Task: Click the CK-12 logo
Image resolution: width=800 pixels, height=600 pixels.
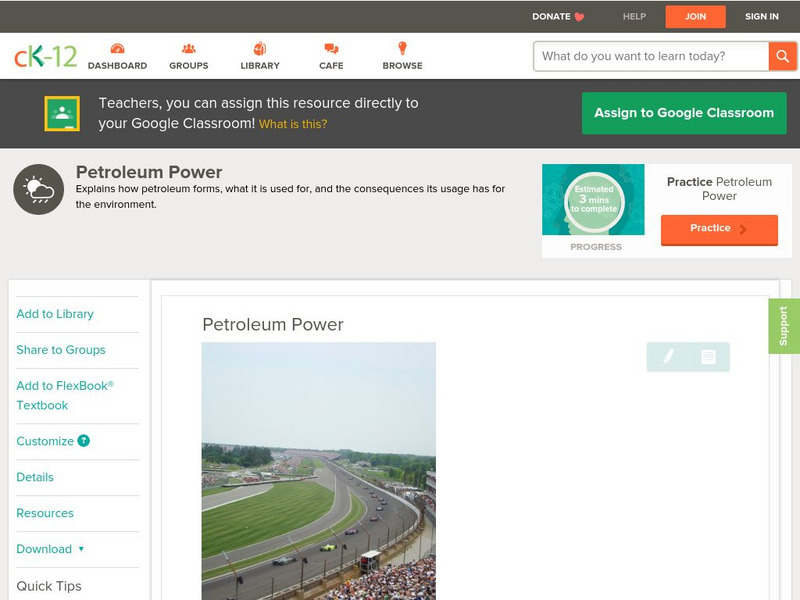Action: click(45, 56)
